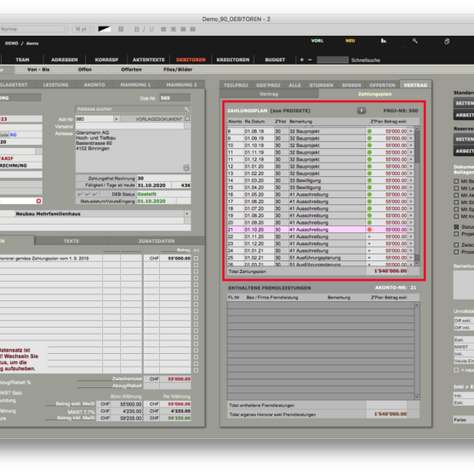Click the yellow NEU button
The height and width of the screenshot is (474, 474).
point(350,41)
